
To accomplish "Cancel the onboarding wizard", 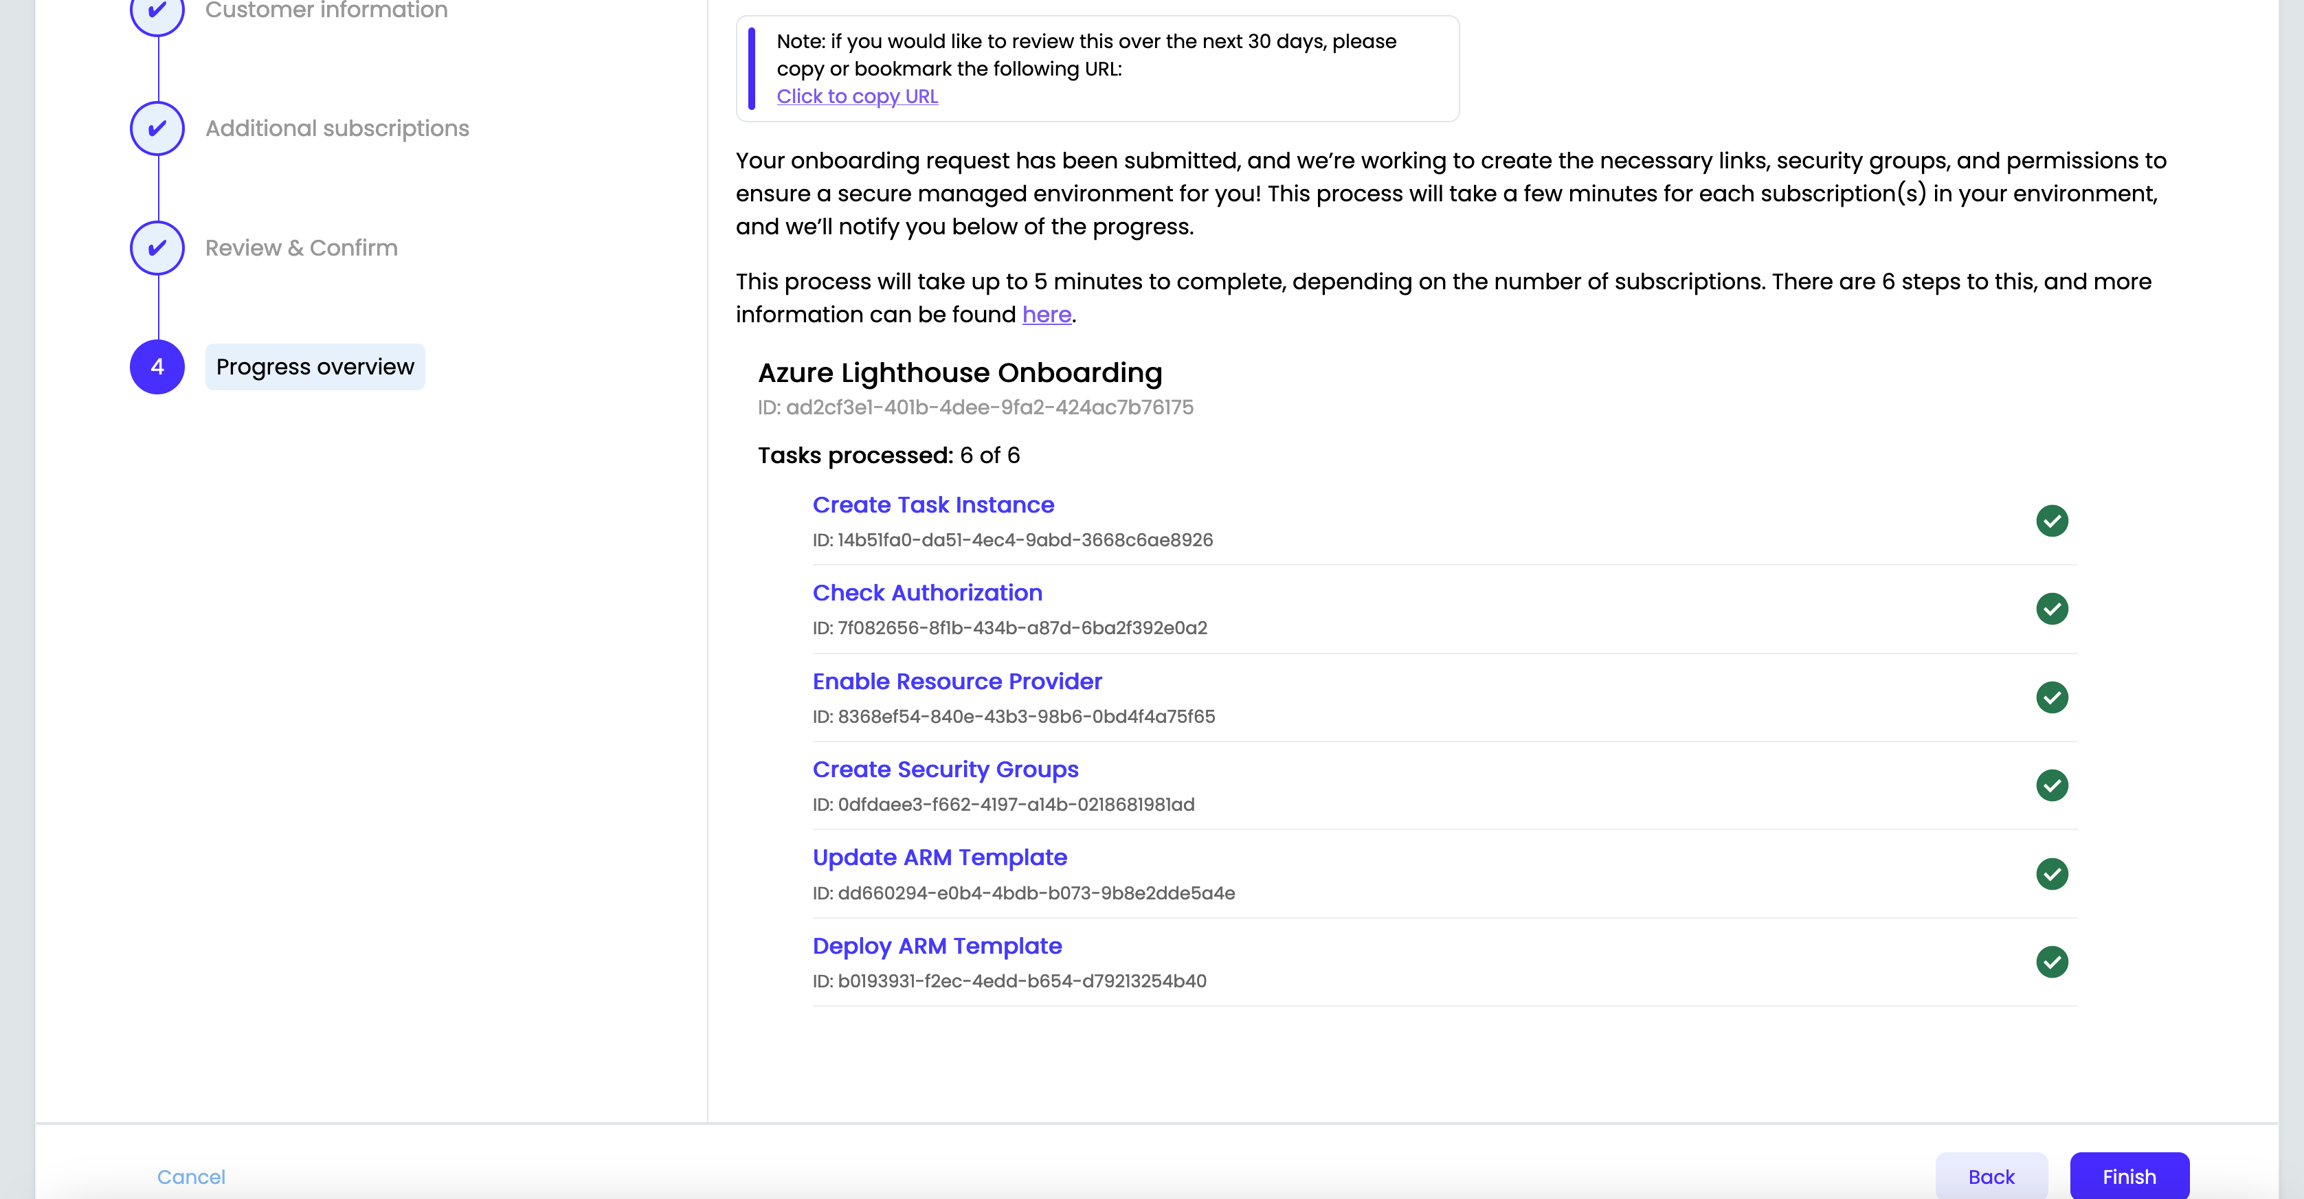I will pos(191,1176).
